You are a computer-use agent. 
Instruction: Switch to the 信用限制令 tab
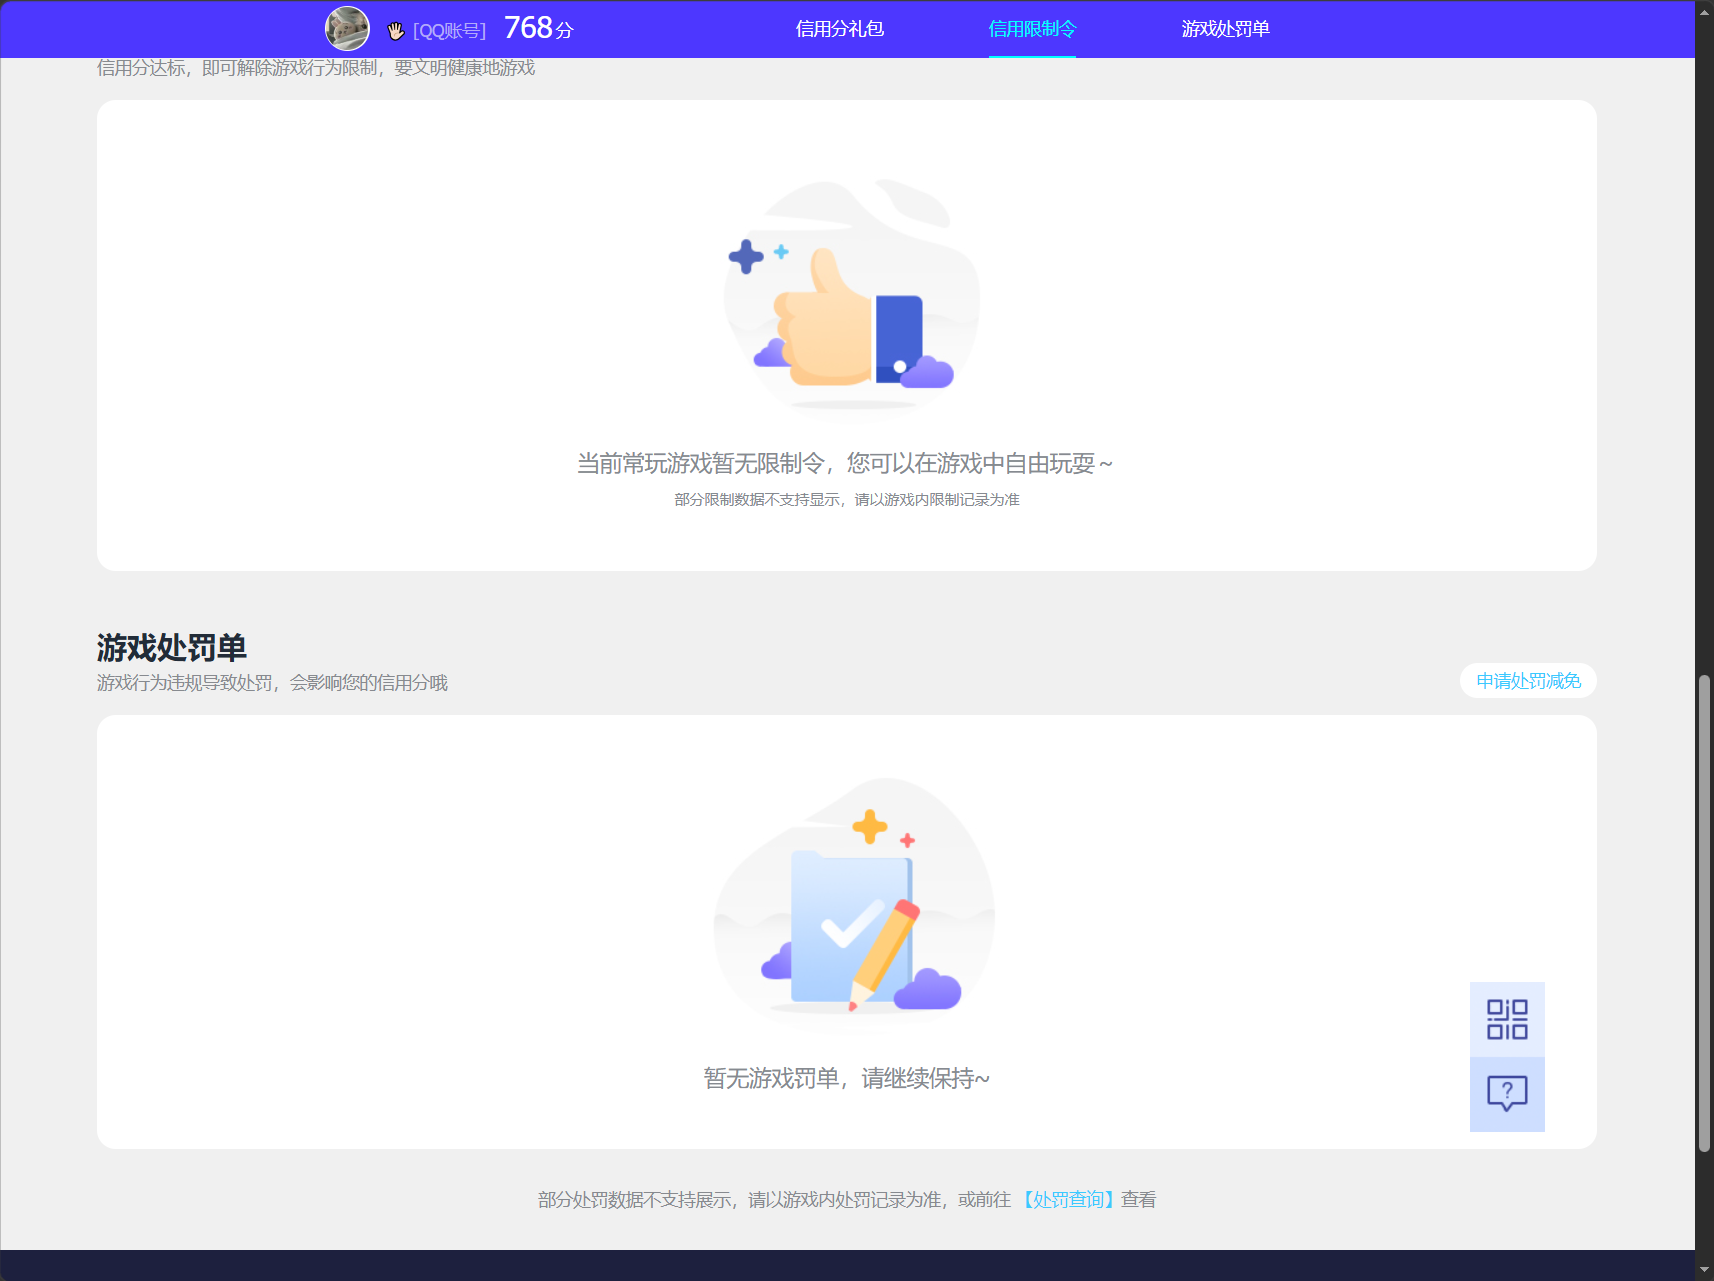click(x=1032, y=29)
